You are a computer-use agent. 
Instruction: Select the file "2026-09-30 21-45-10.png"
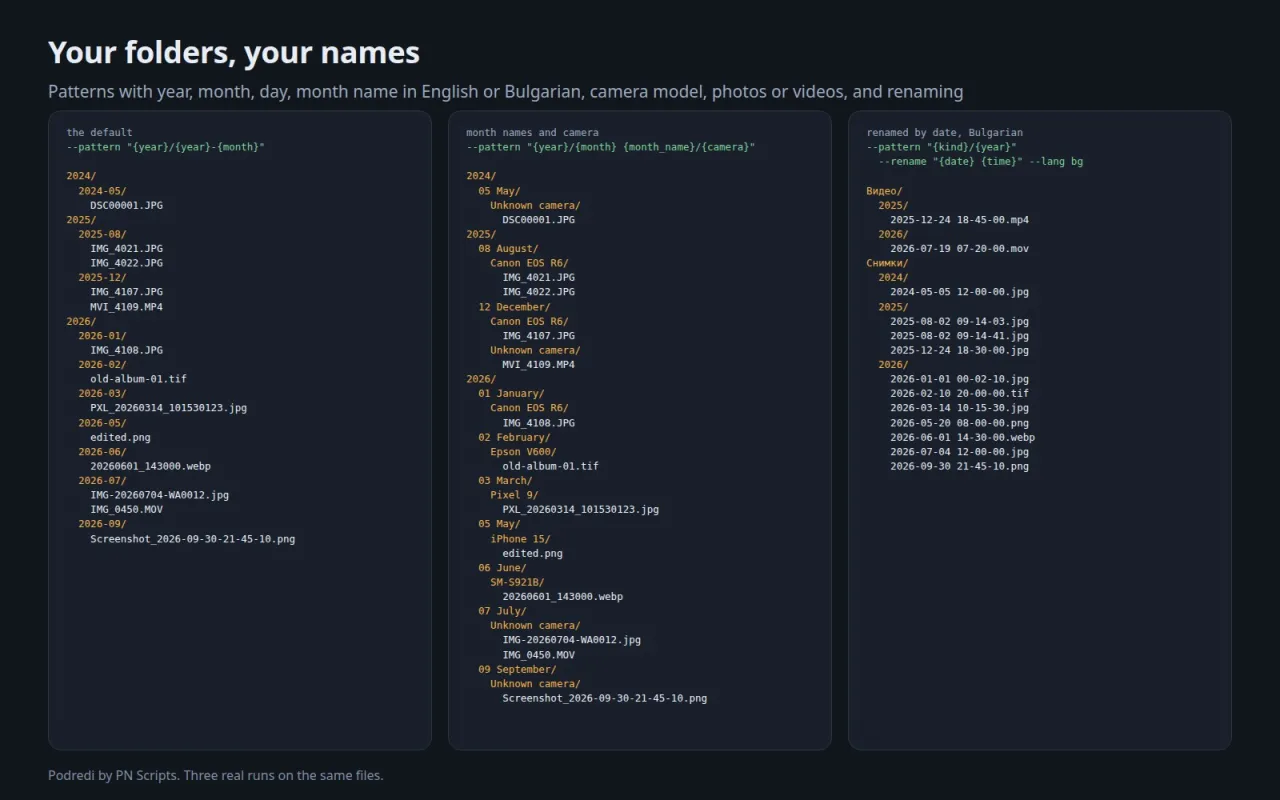(959, 466)
